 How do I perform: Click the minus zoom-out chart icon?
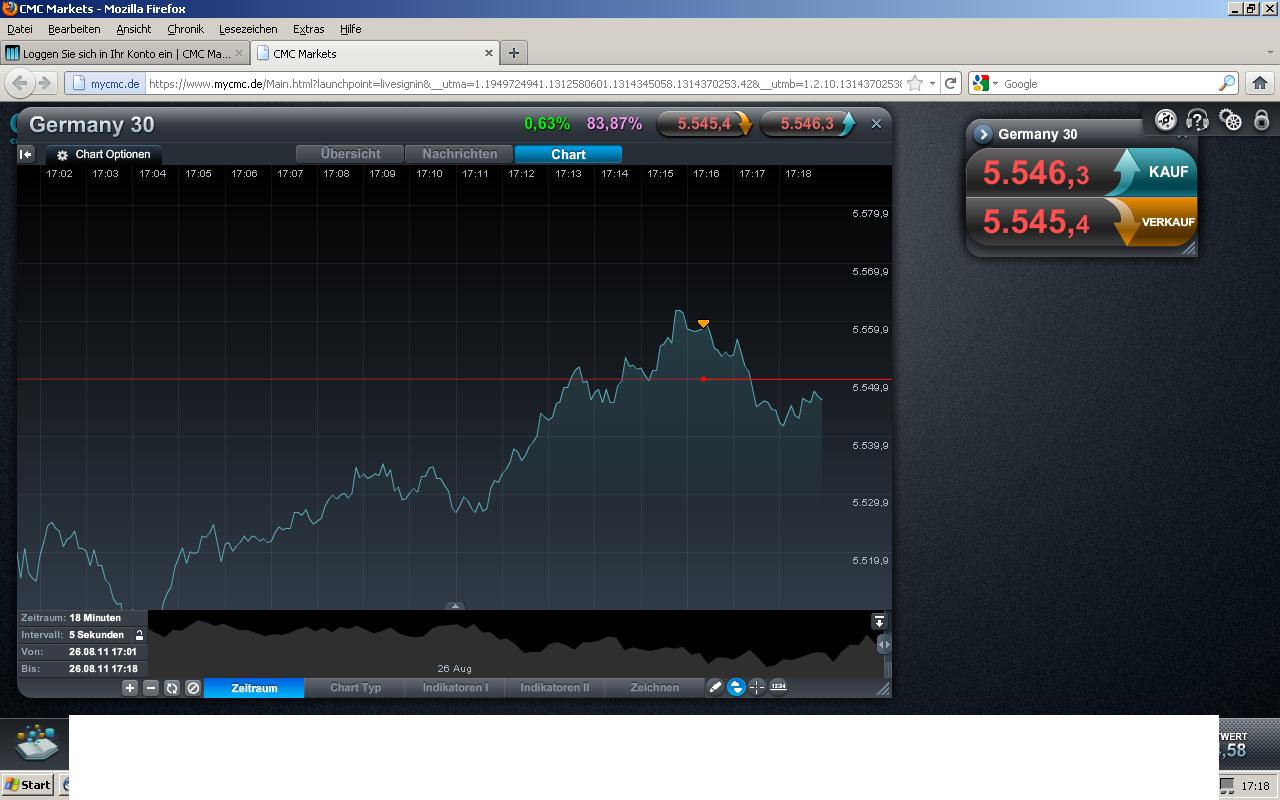point(151,688)
